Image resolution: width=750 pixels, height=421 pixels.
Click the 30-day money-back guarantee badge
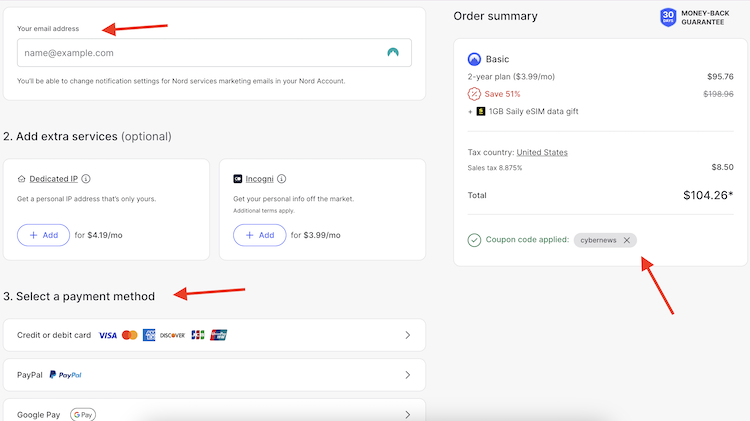[x=695, y=18]
